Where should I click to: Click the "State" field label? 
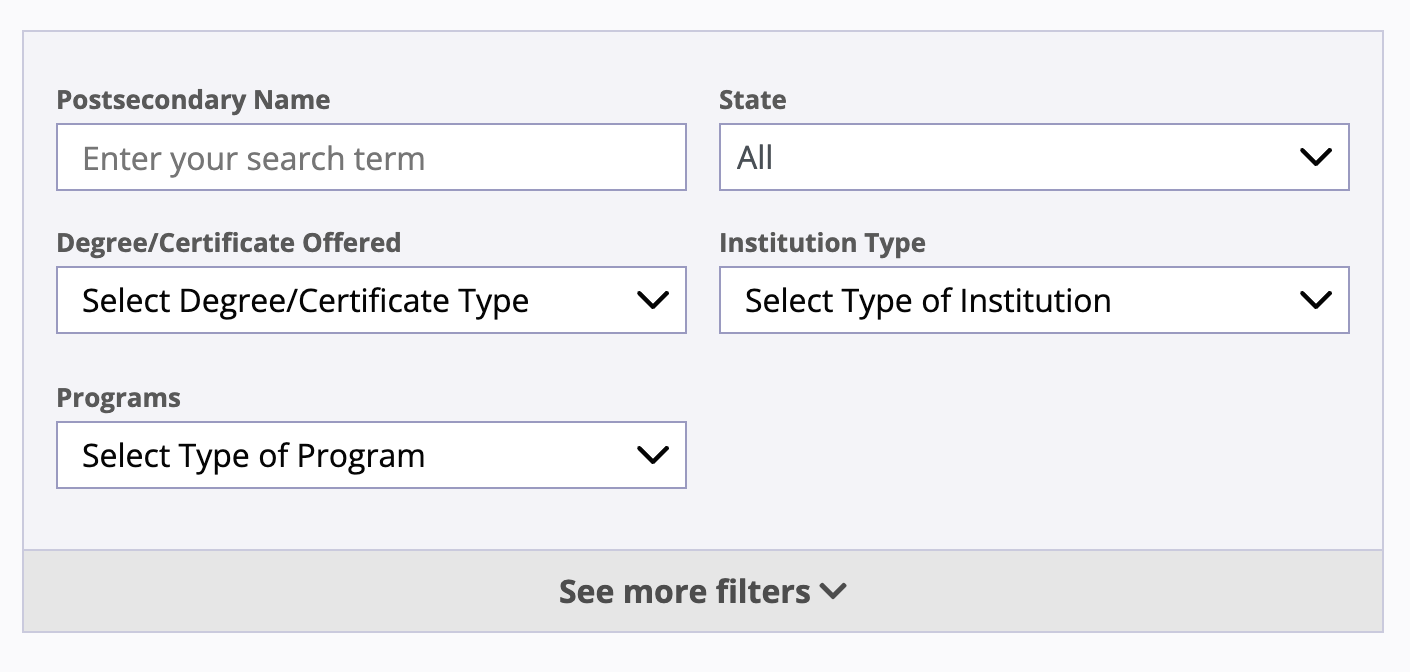pyautogui.click(x=752, y=100)
